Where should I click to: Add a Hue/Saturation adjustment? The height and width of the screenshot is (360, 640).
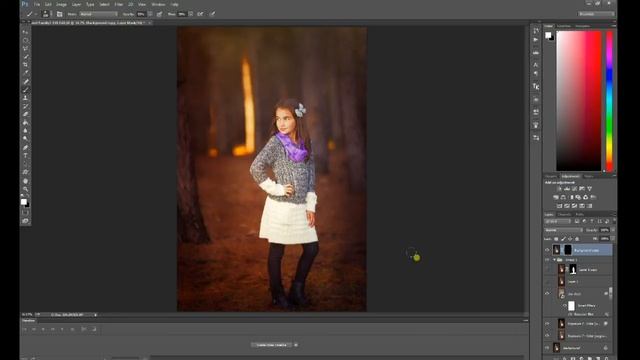pos(556,197)
